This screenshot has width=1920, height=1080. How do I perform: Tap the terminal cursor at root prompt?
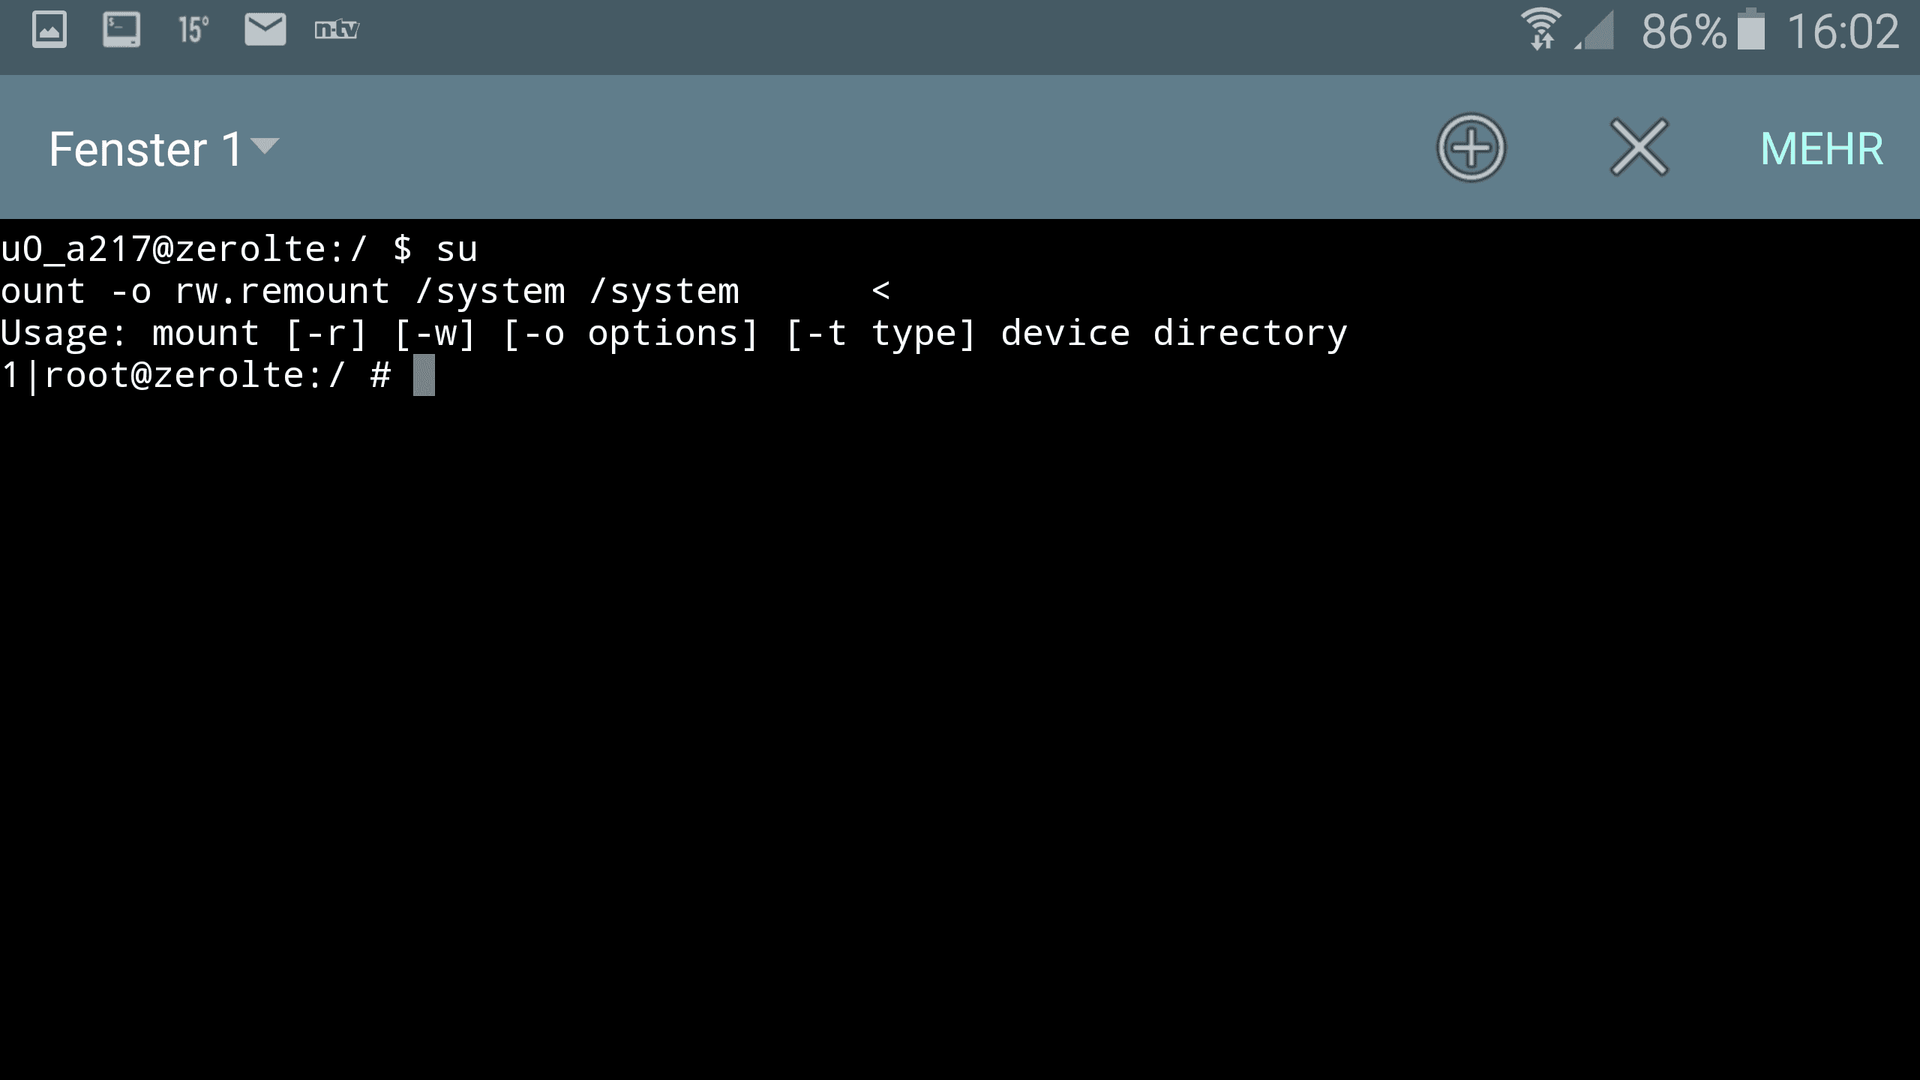[424, 375]
